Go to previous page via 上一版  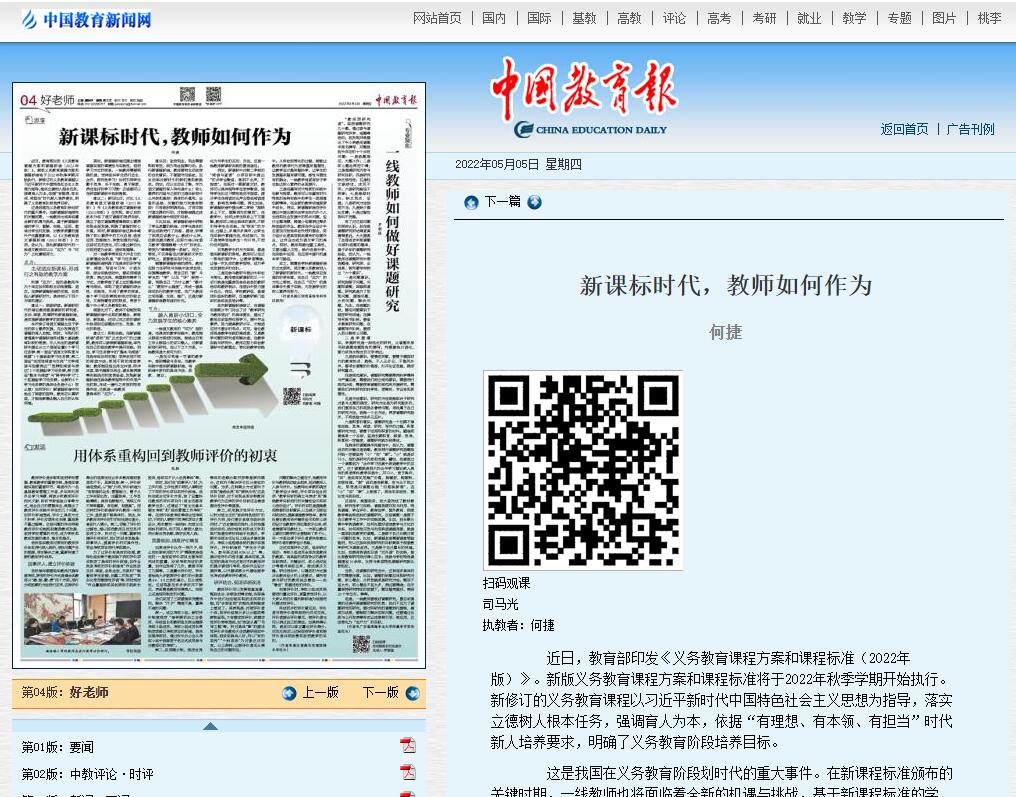click(321, 693)
